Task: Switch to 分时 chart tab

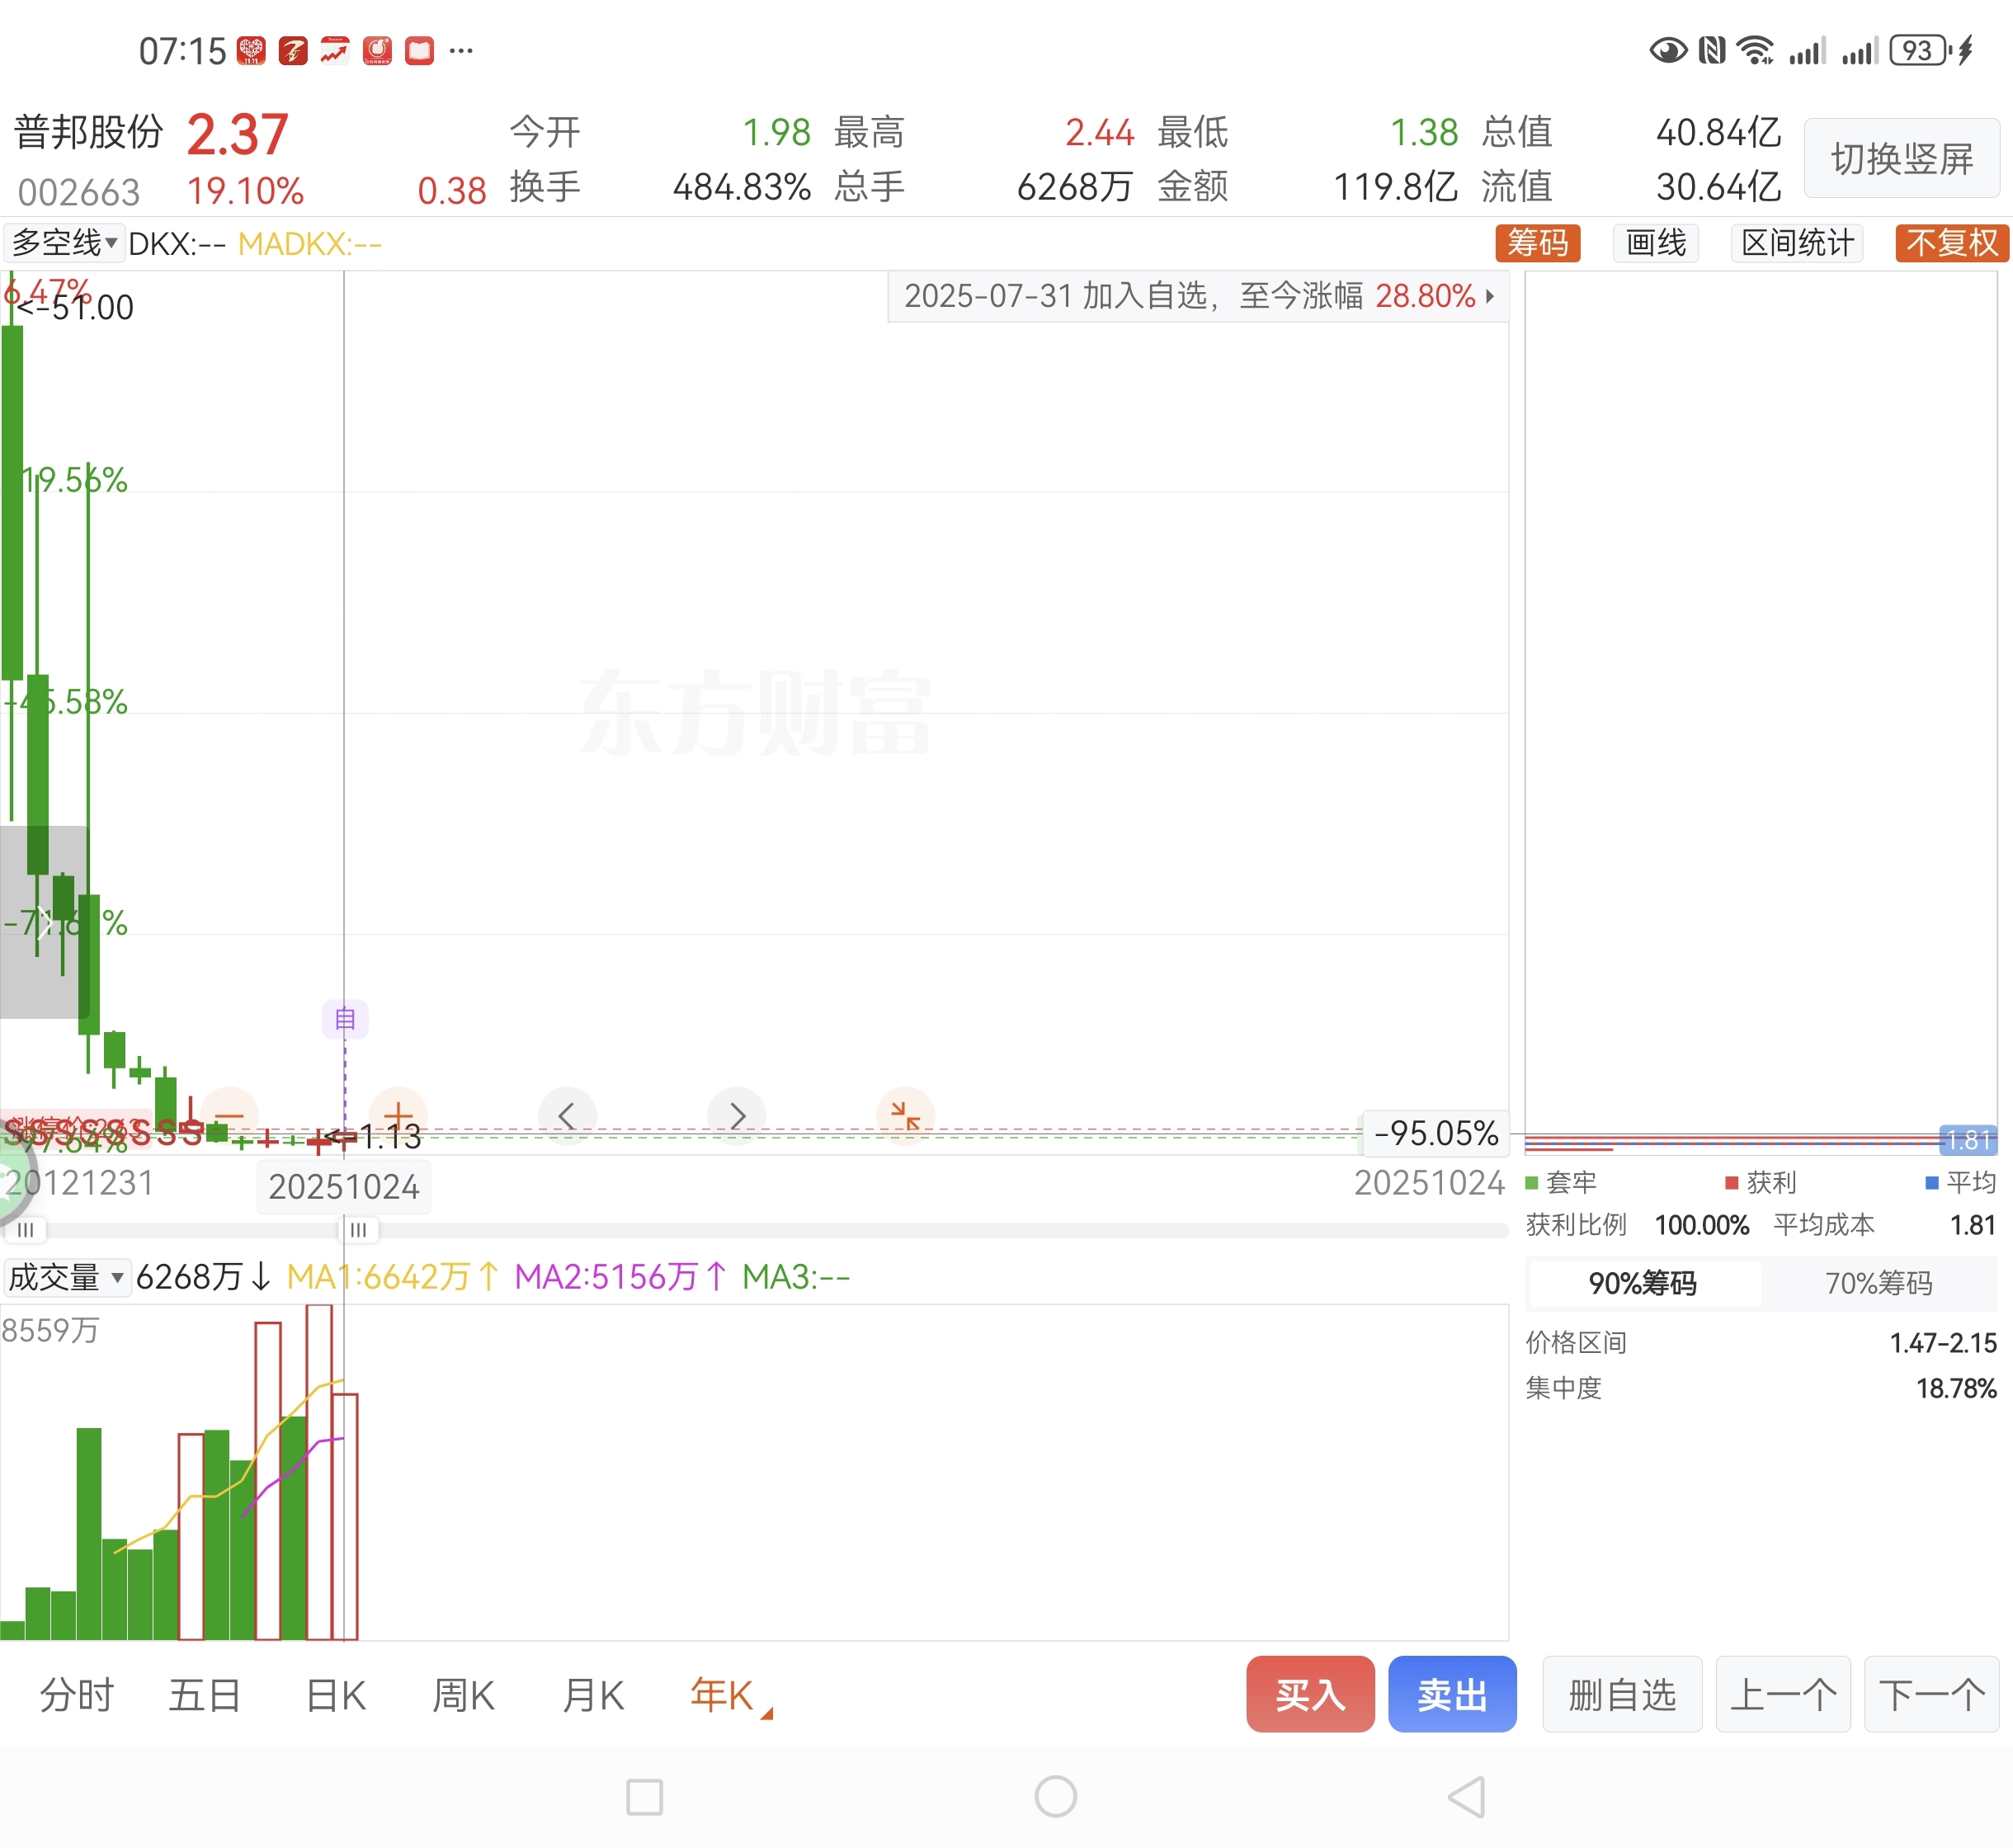Action: click(77, 1696)
